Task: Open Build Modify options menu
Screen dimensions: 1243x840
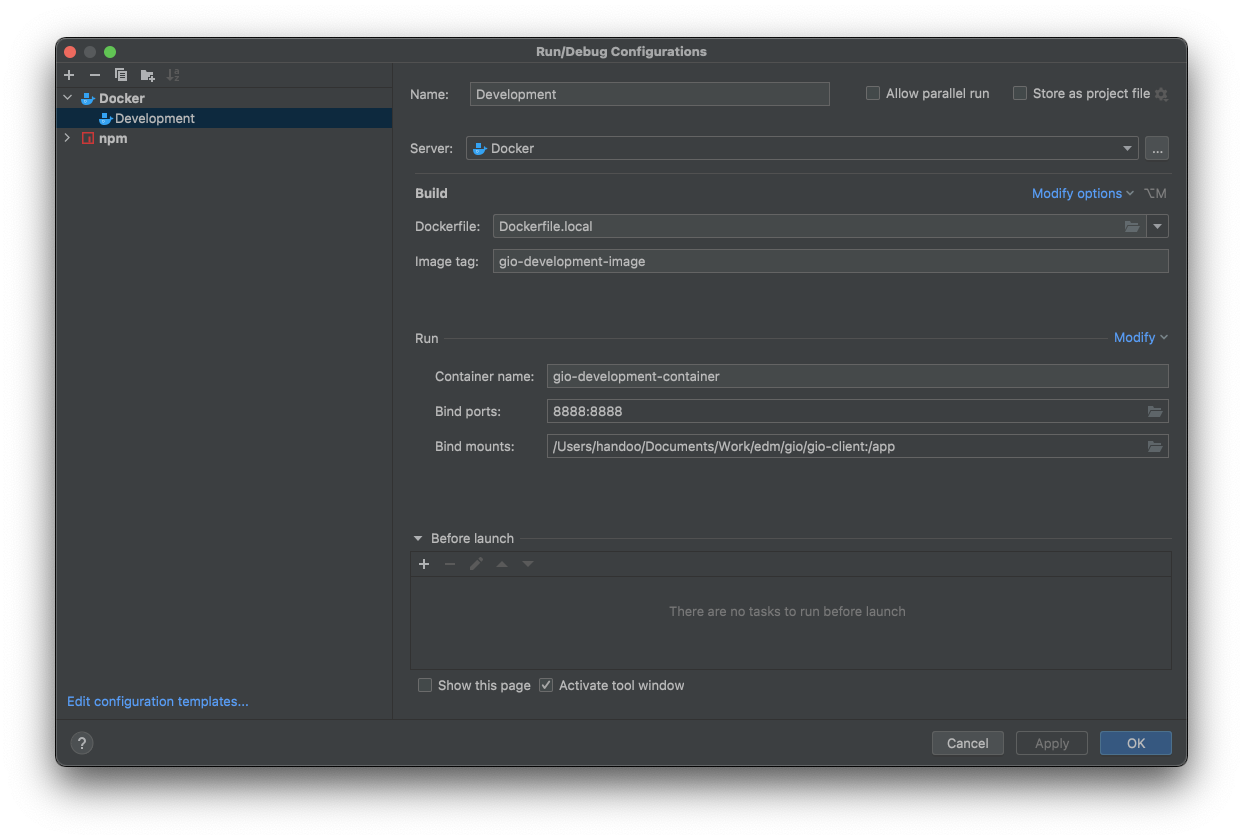Action: click(1083, 193)
